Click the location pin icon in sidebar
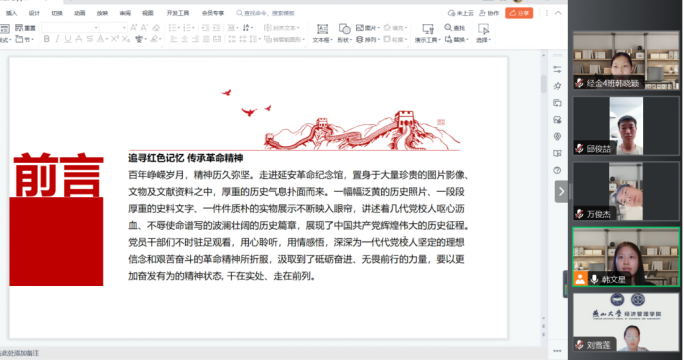Image resolution: width=684 pixels, height=360 pixels. point(557,137)
